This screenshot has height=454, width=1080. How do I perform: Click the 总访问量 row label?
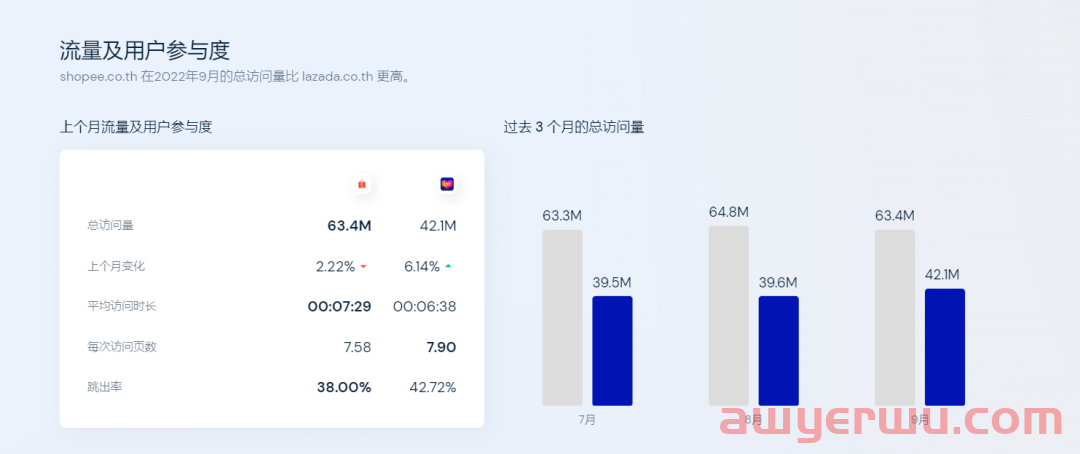click(x=110, y=225)
